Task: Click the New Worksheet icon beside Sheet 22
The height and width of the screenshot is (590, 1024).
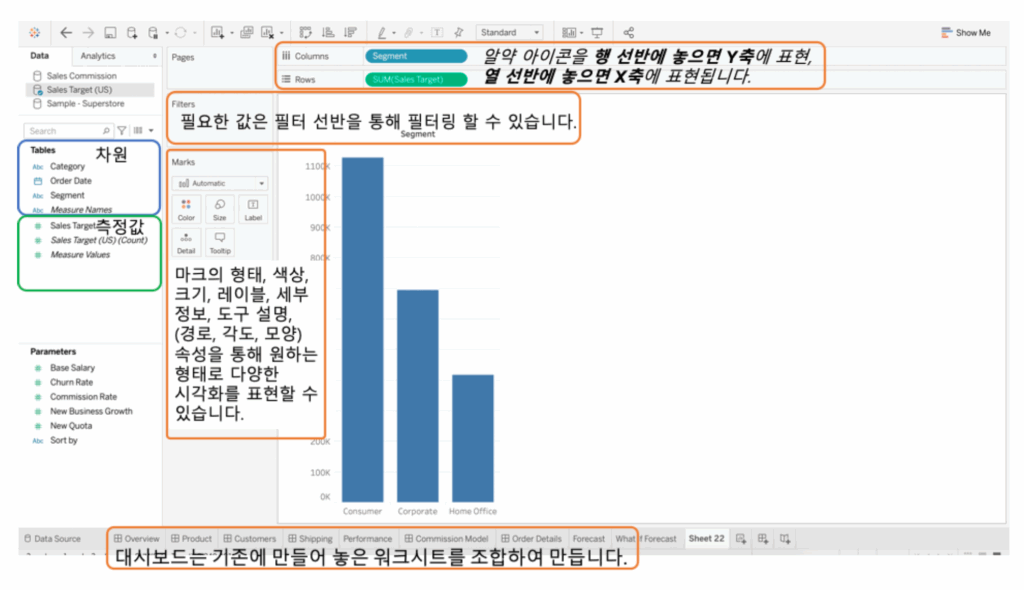Action: (741, 539)
